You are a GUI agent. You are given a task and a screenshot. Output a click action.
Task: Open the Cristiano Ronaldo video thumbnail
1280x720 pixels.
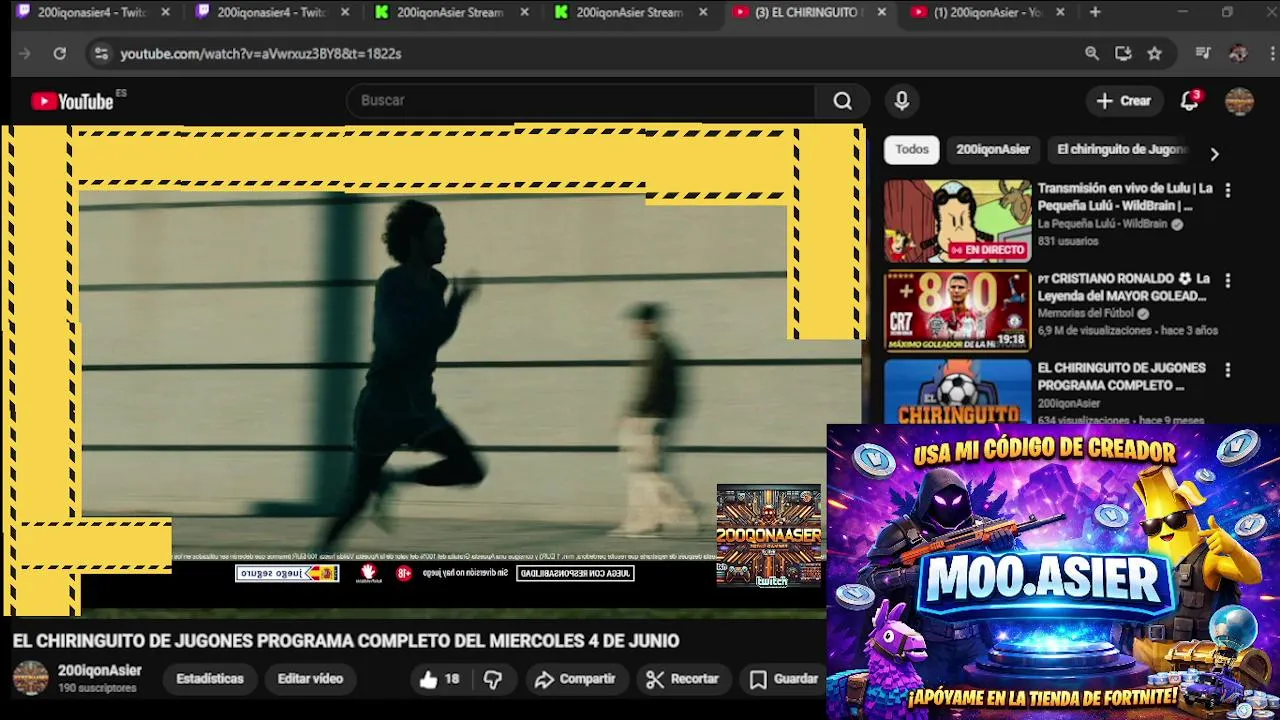click(957, 311)
